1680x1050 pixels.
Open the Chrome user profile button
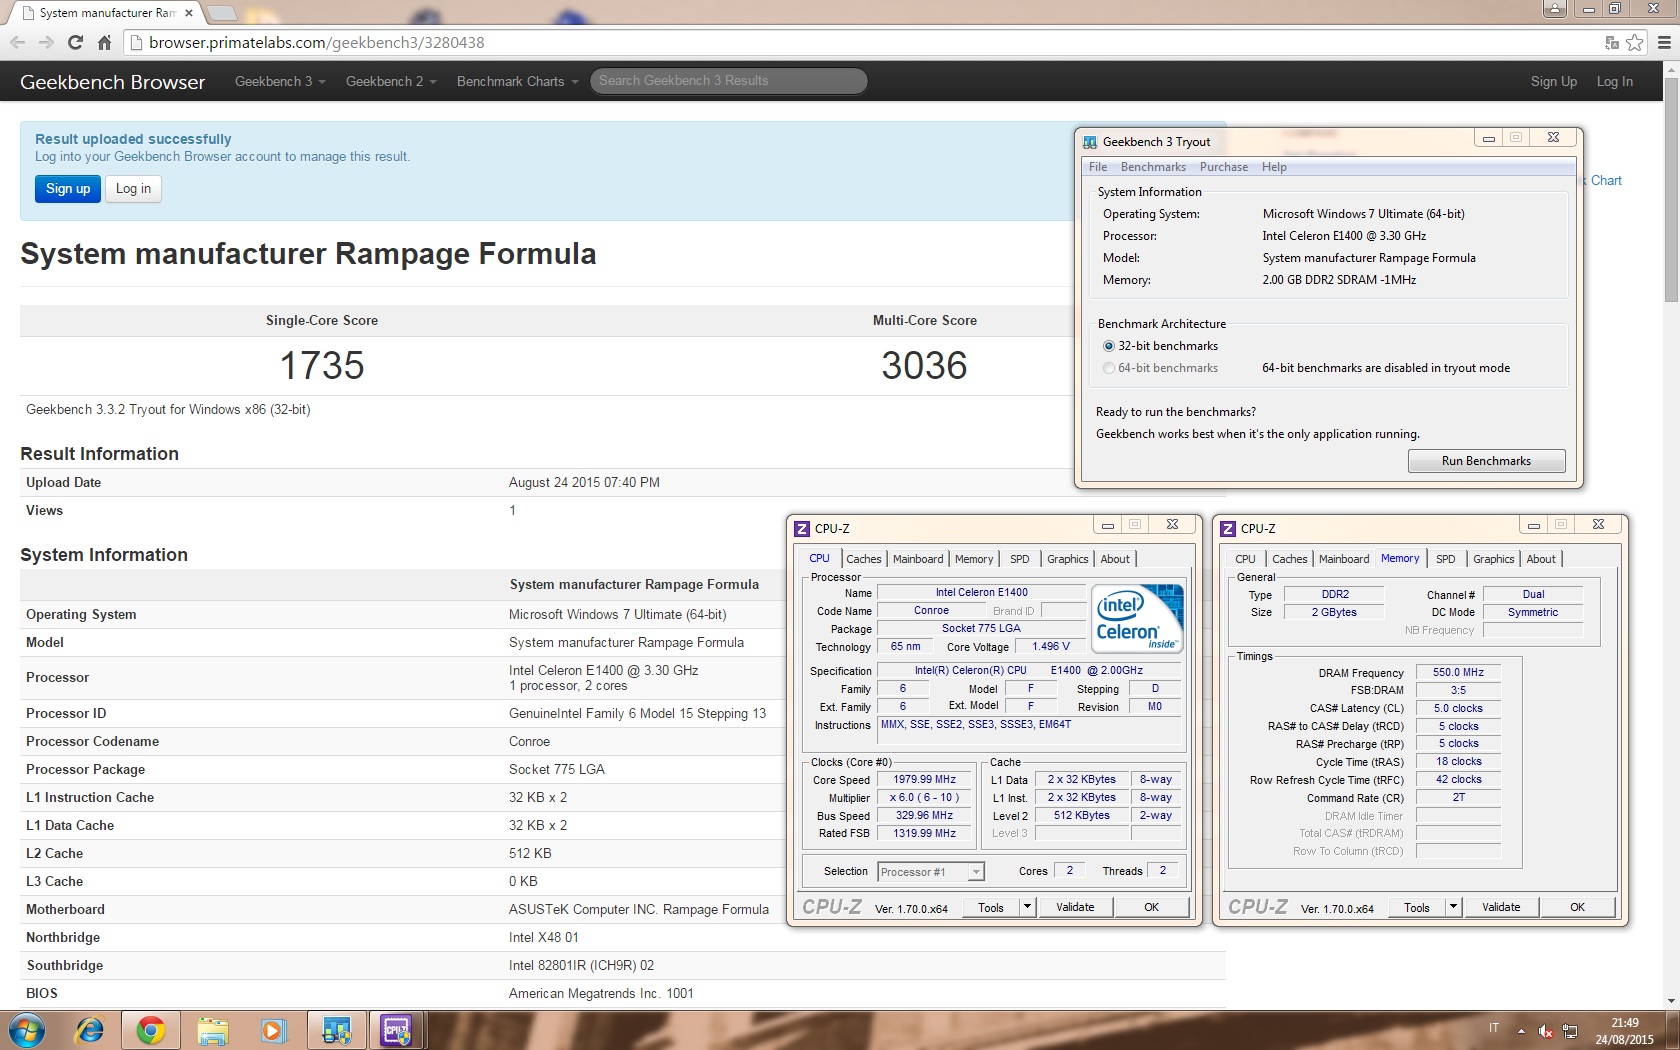(x=1555, y=8)
